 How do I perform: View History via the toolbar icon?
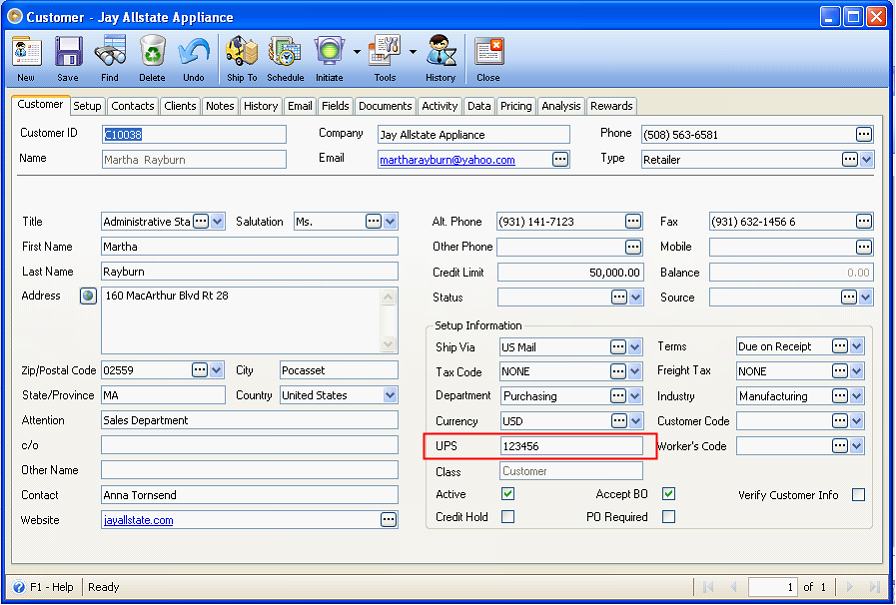pyautogui.click(x=441, y=52)
